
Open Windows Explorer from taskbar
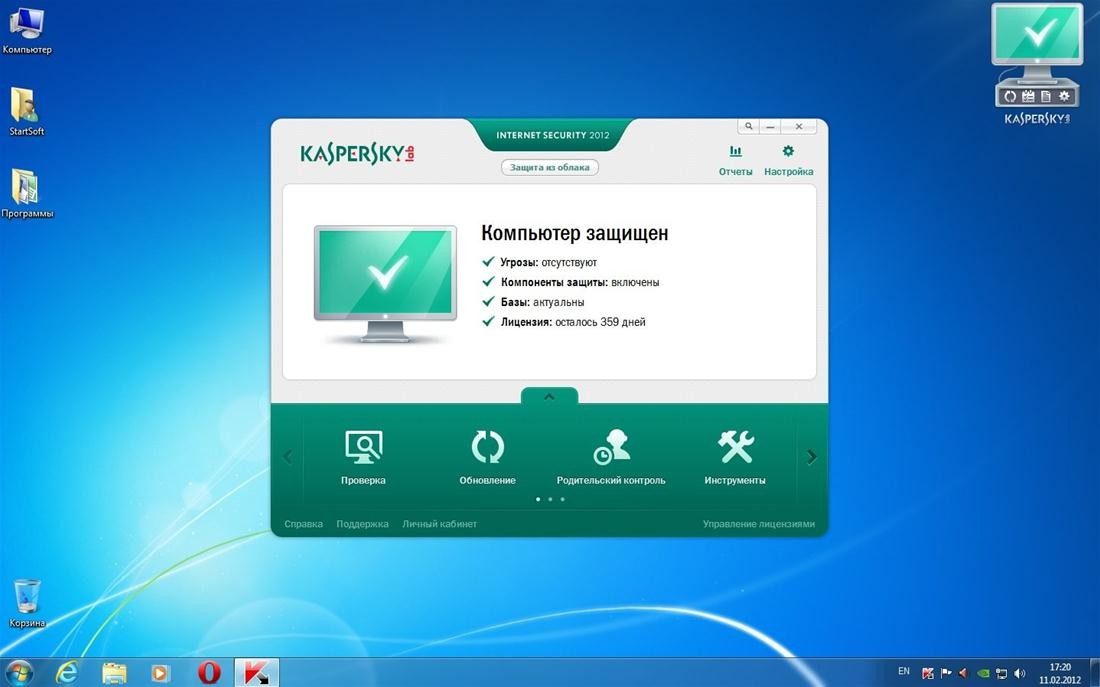coord(114,673)
